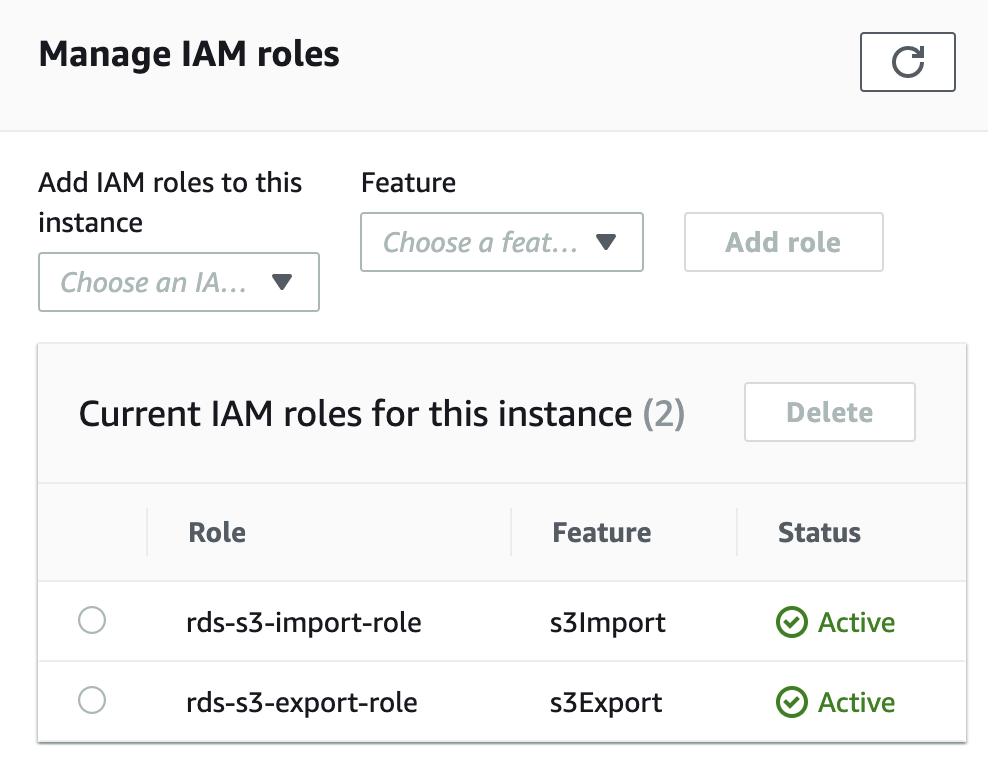Click the roles count (2) indicator

coord(663,413)
